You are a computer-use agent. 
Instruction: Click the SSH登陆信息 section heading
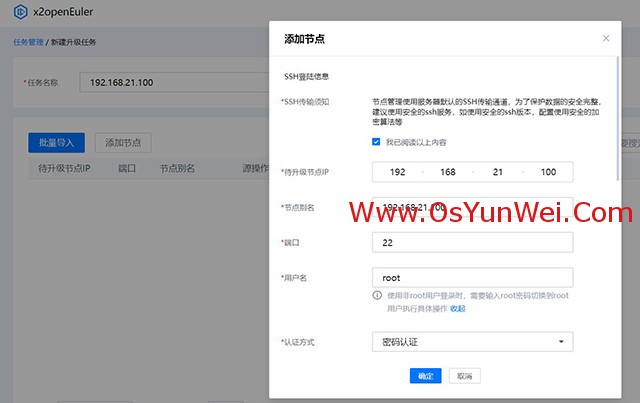tap(307, 76)
